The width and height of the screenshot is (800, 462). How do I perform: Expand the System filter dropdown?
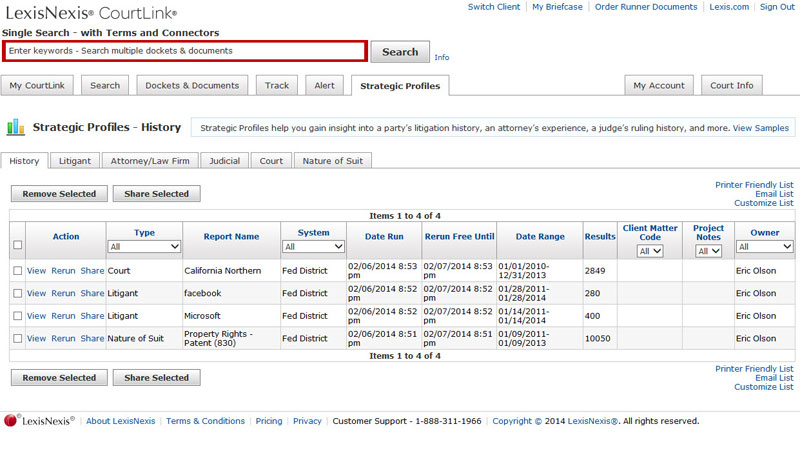313,246
